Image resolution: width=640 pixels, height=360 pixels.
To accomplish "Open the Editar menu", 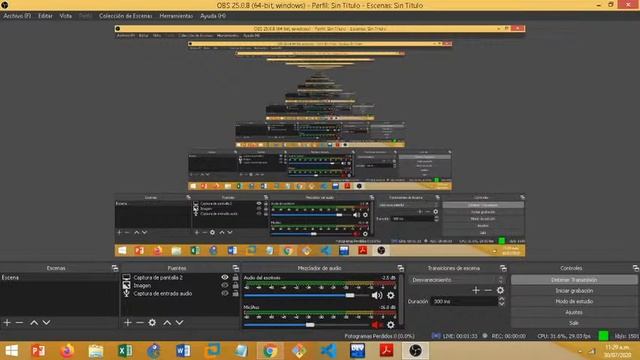I will tap(45, 16).
